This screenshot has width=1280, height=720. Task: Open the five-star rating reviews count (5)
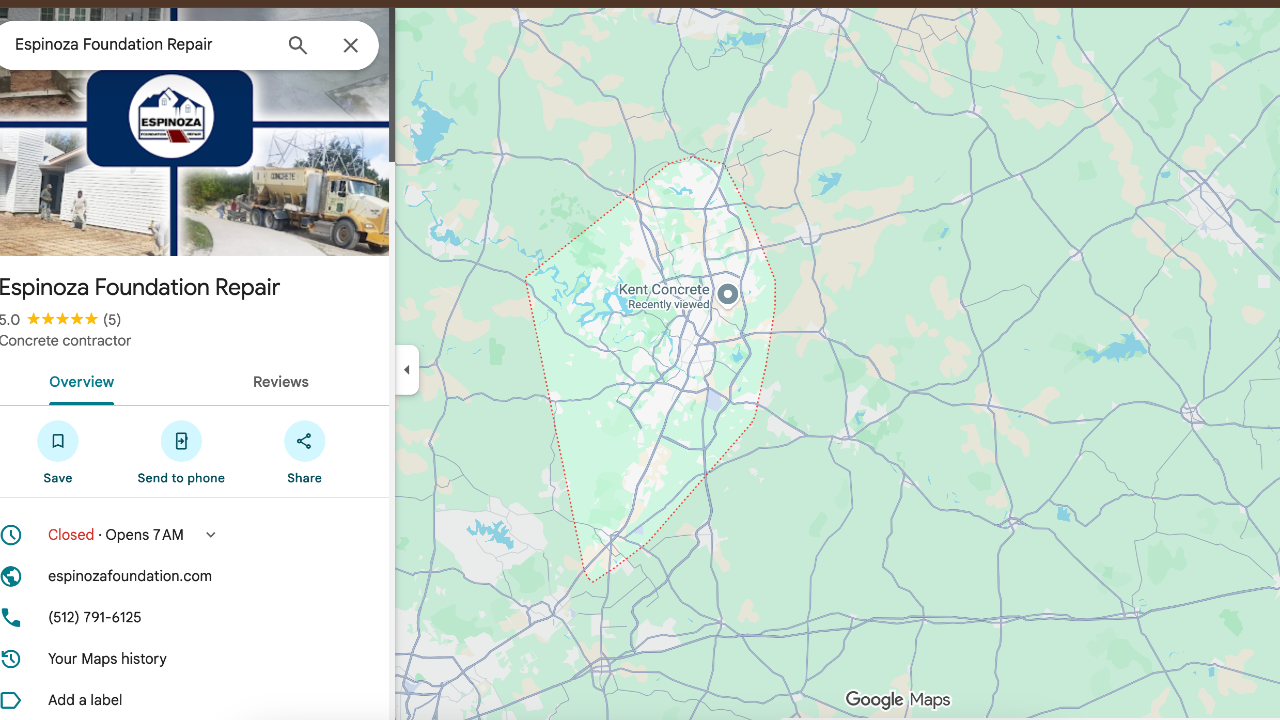(112, 320)
